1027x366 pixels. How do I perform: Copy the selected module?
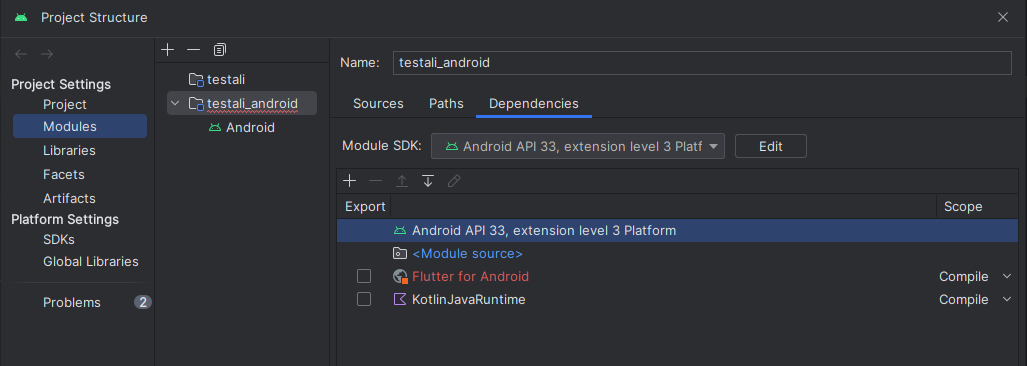click(219, 50)
